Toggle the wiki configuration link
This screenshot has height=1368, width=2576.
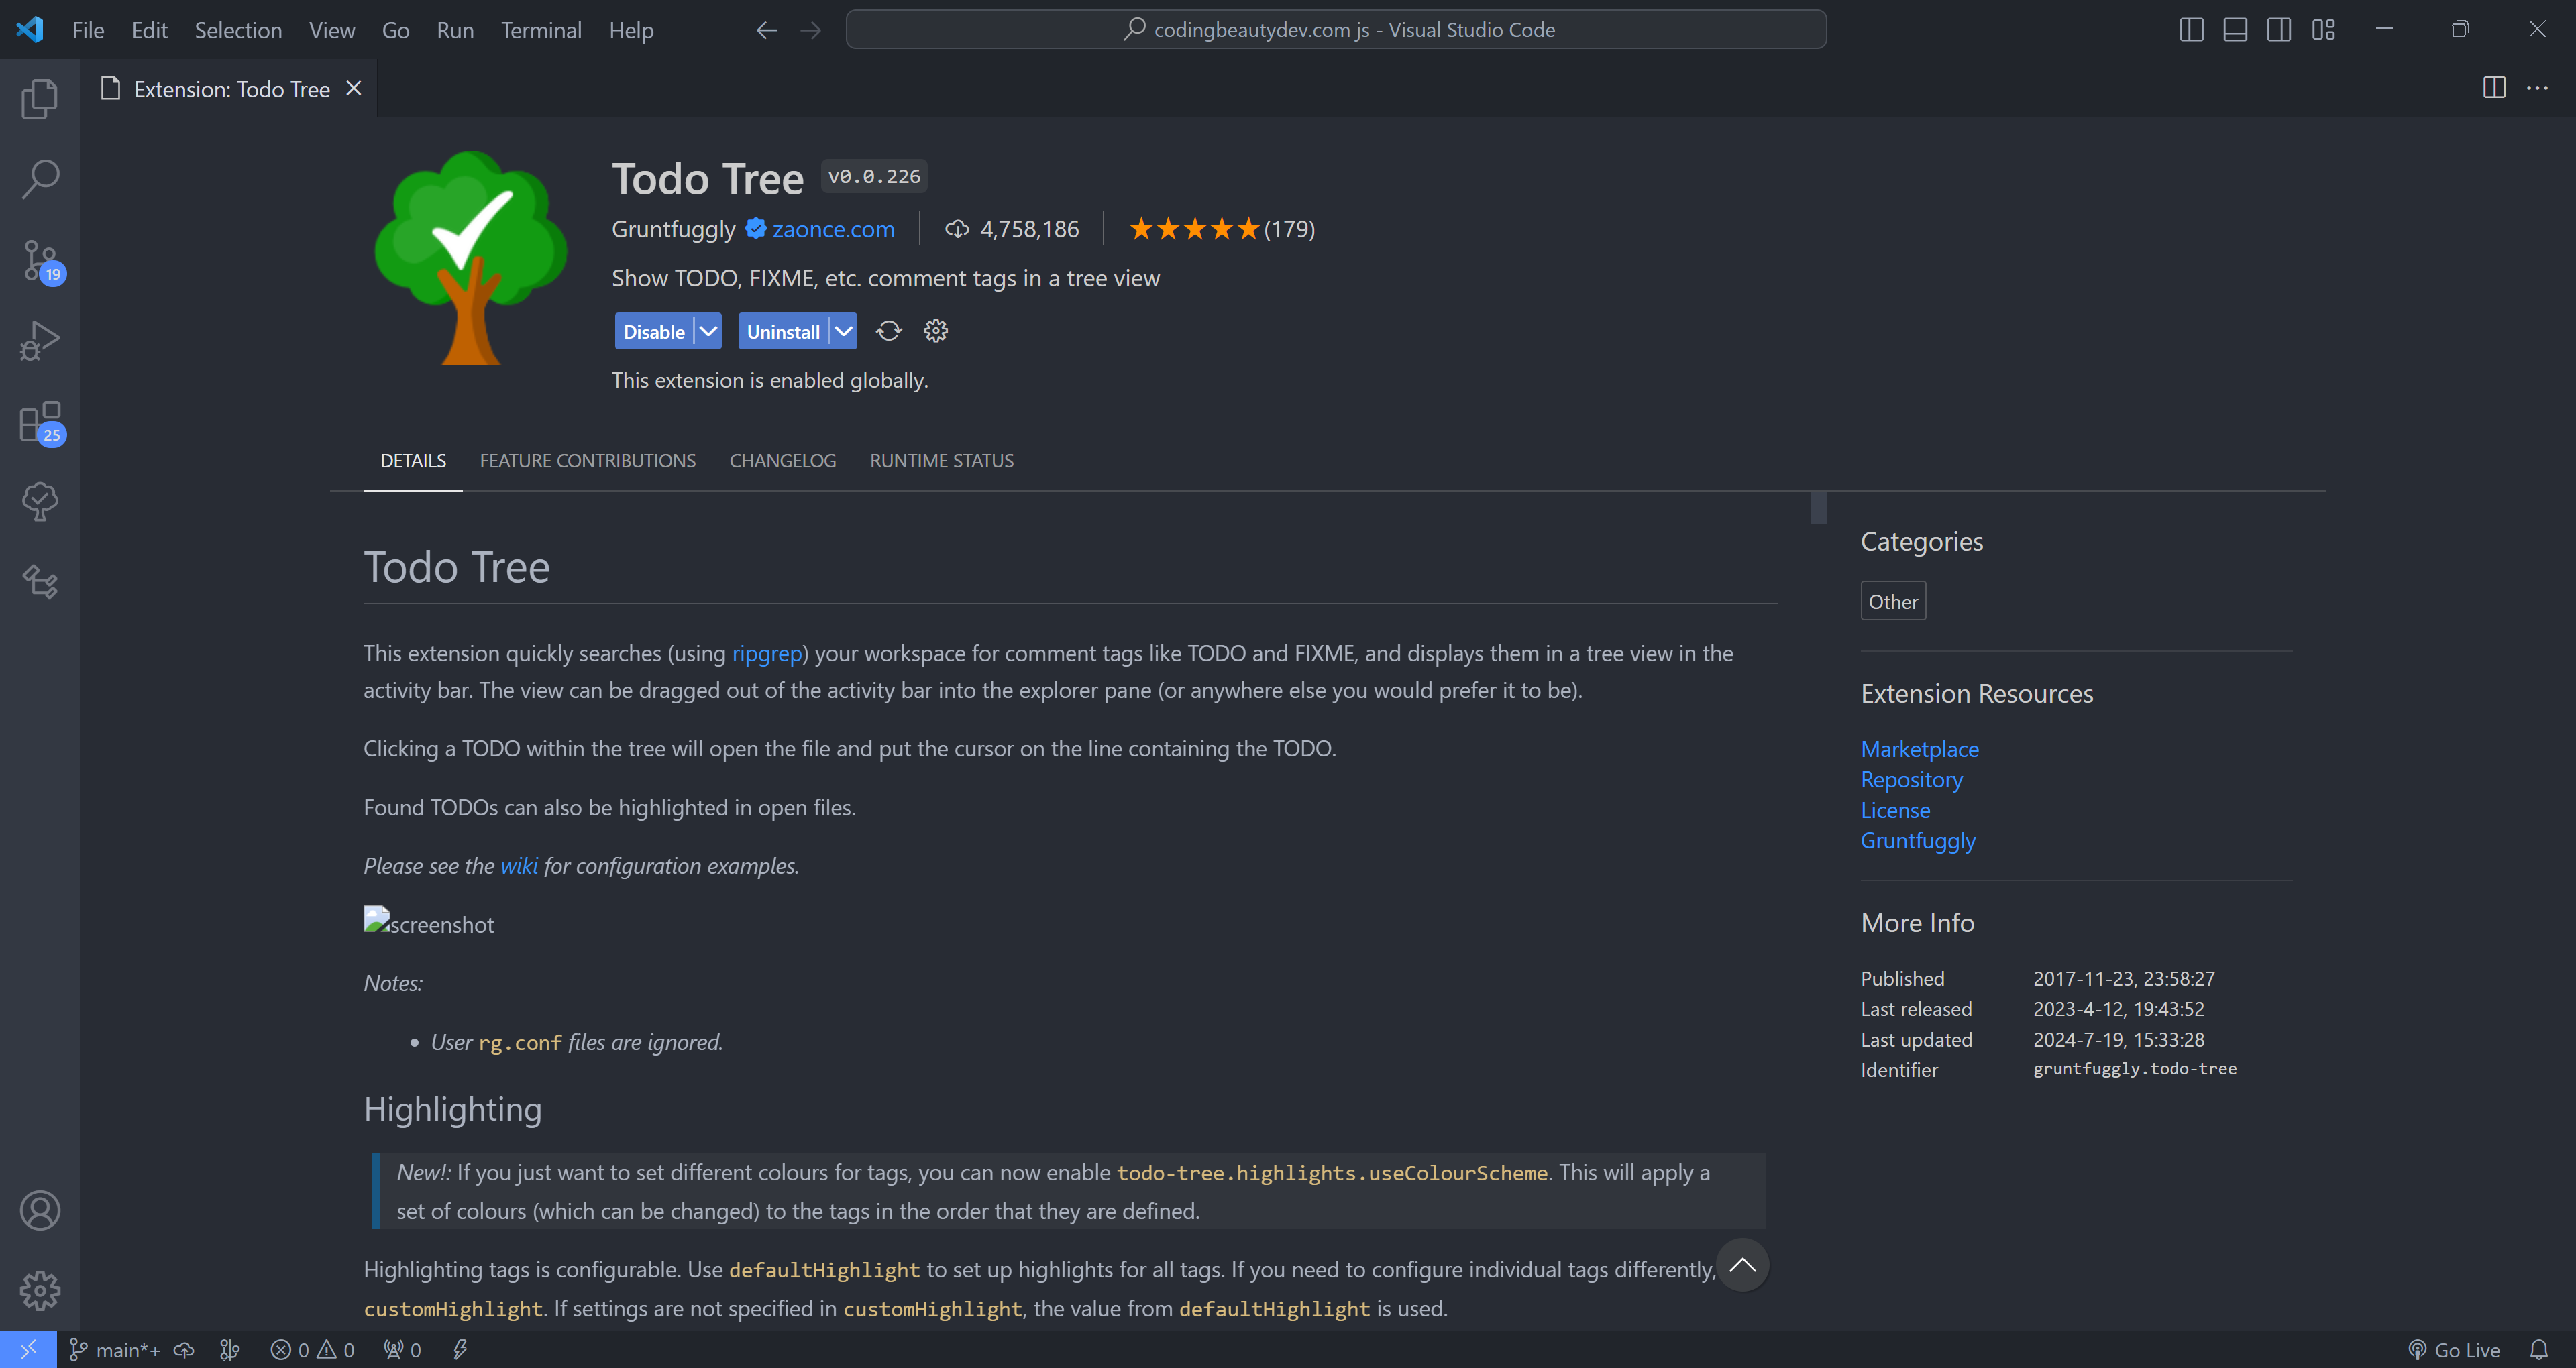pyautogui.click(x=518, y=866)
